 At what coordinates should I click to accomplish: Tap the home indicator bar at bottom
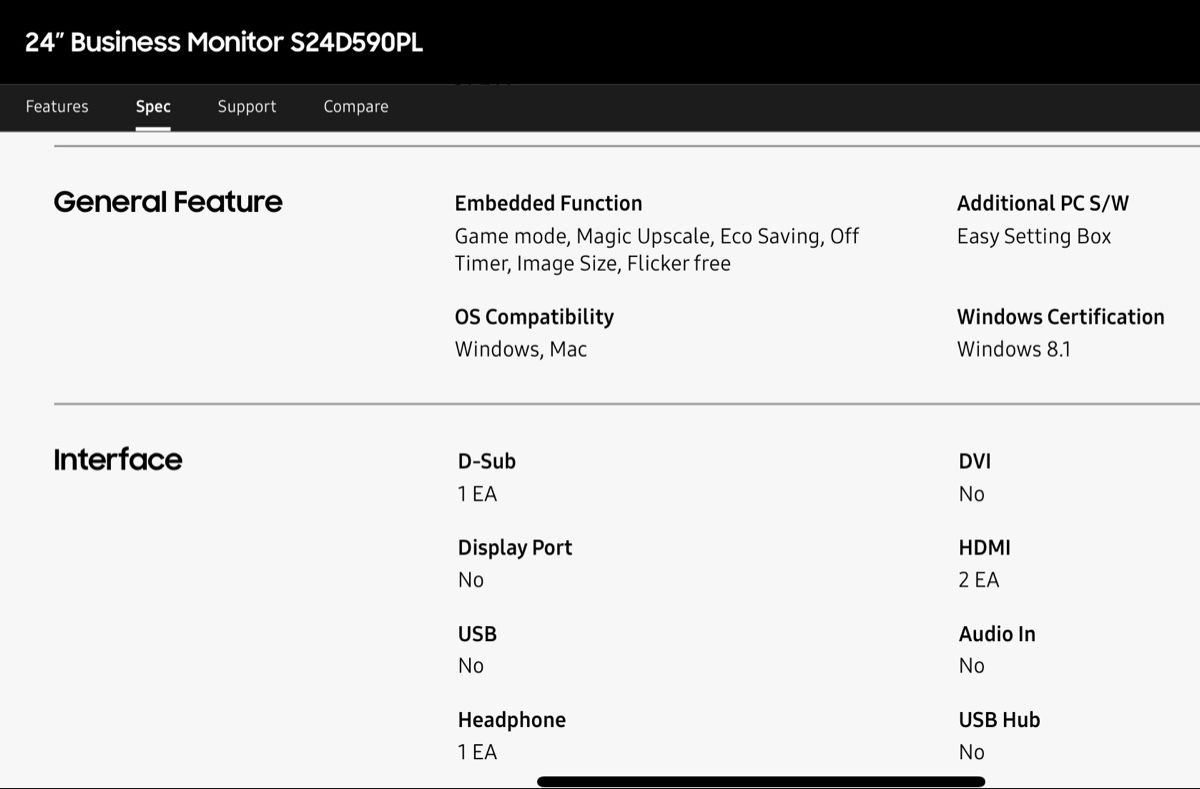click(761, 781)
